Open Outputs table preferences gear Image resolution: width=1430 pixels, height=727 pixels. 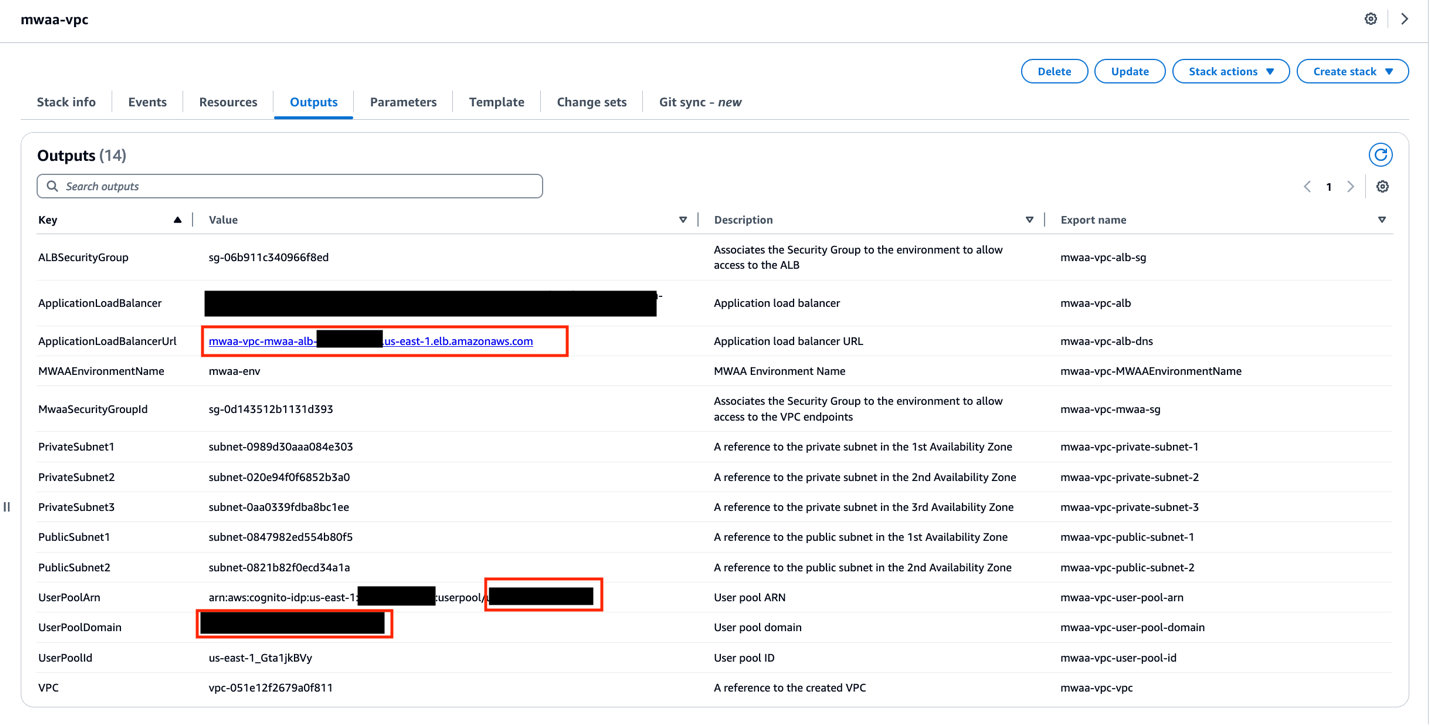click(1383, 187)
